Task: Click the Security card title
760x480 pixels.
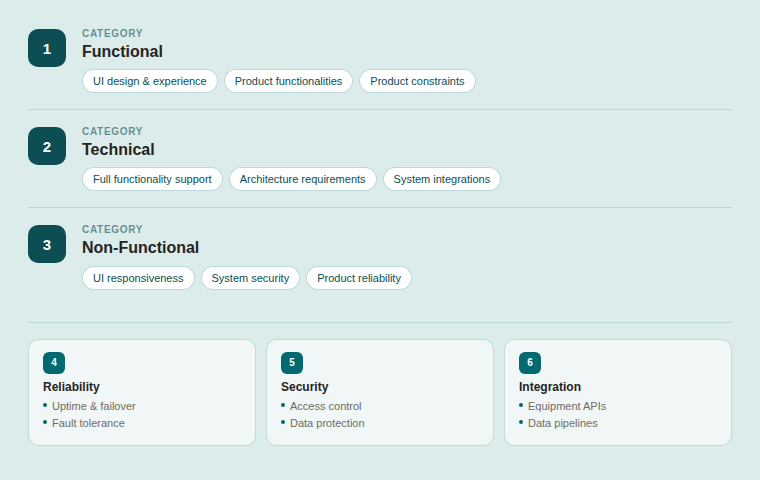Action: 304,386
